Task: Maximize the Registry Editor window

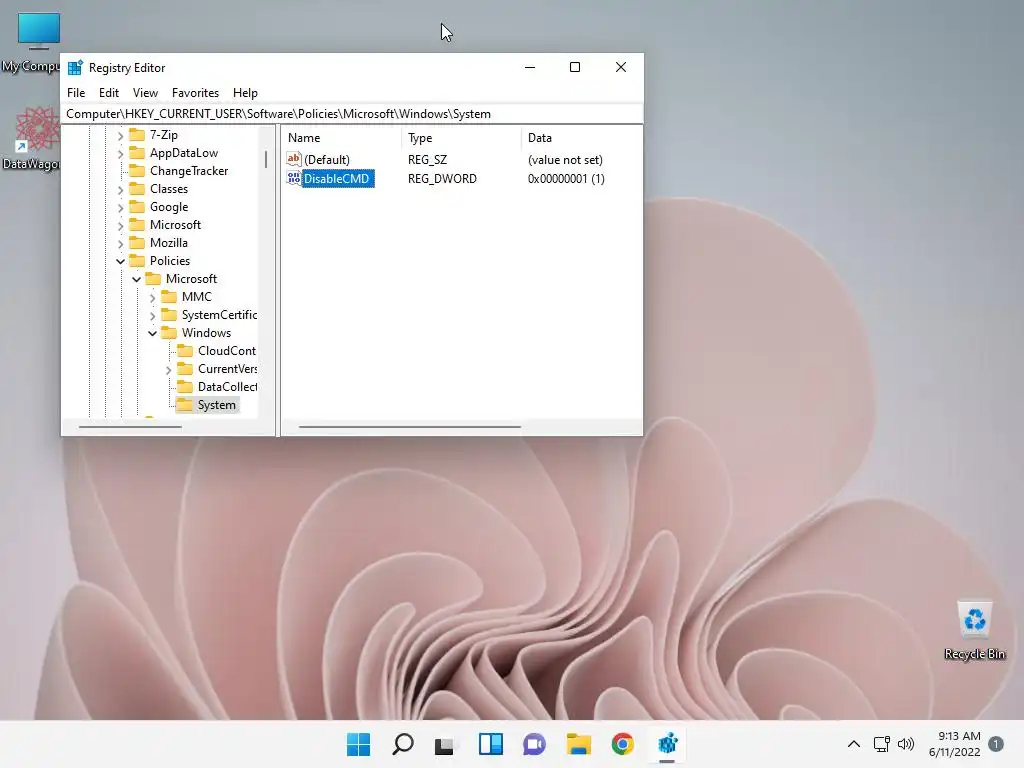Action: (x=575, y=67)
